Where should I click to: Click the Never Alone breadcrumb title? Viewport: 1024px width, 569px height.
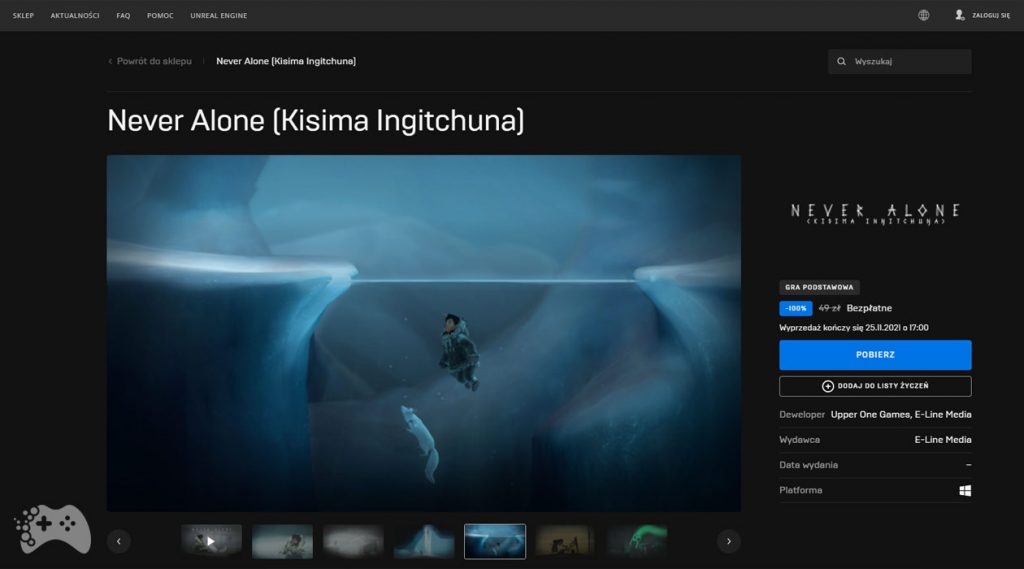coord(286,61)
